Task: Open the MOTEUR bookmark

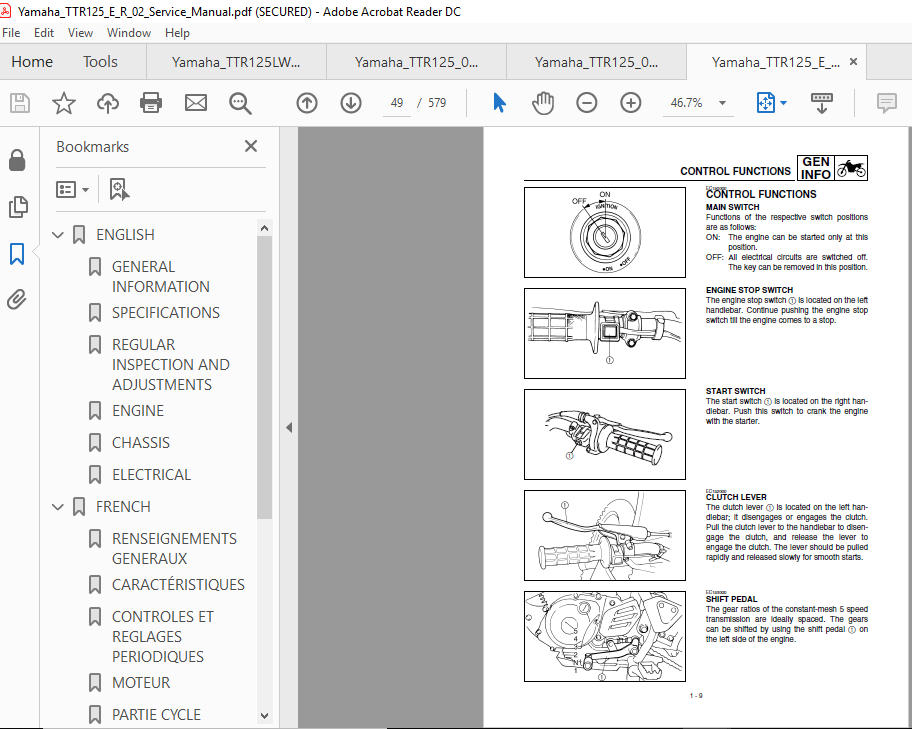Action: (141, 682)
